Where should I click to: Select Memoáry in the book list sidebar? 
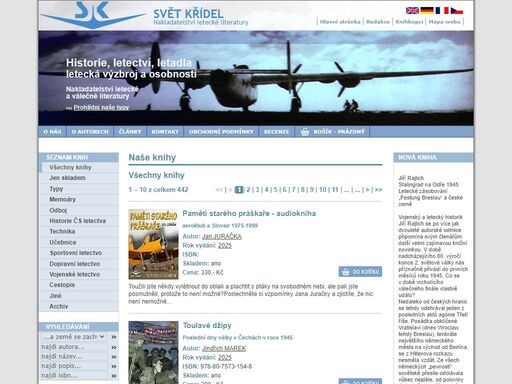click(x=63, y=199)
